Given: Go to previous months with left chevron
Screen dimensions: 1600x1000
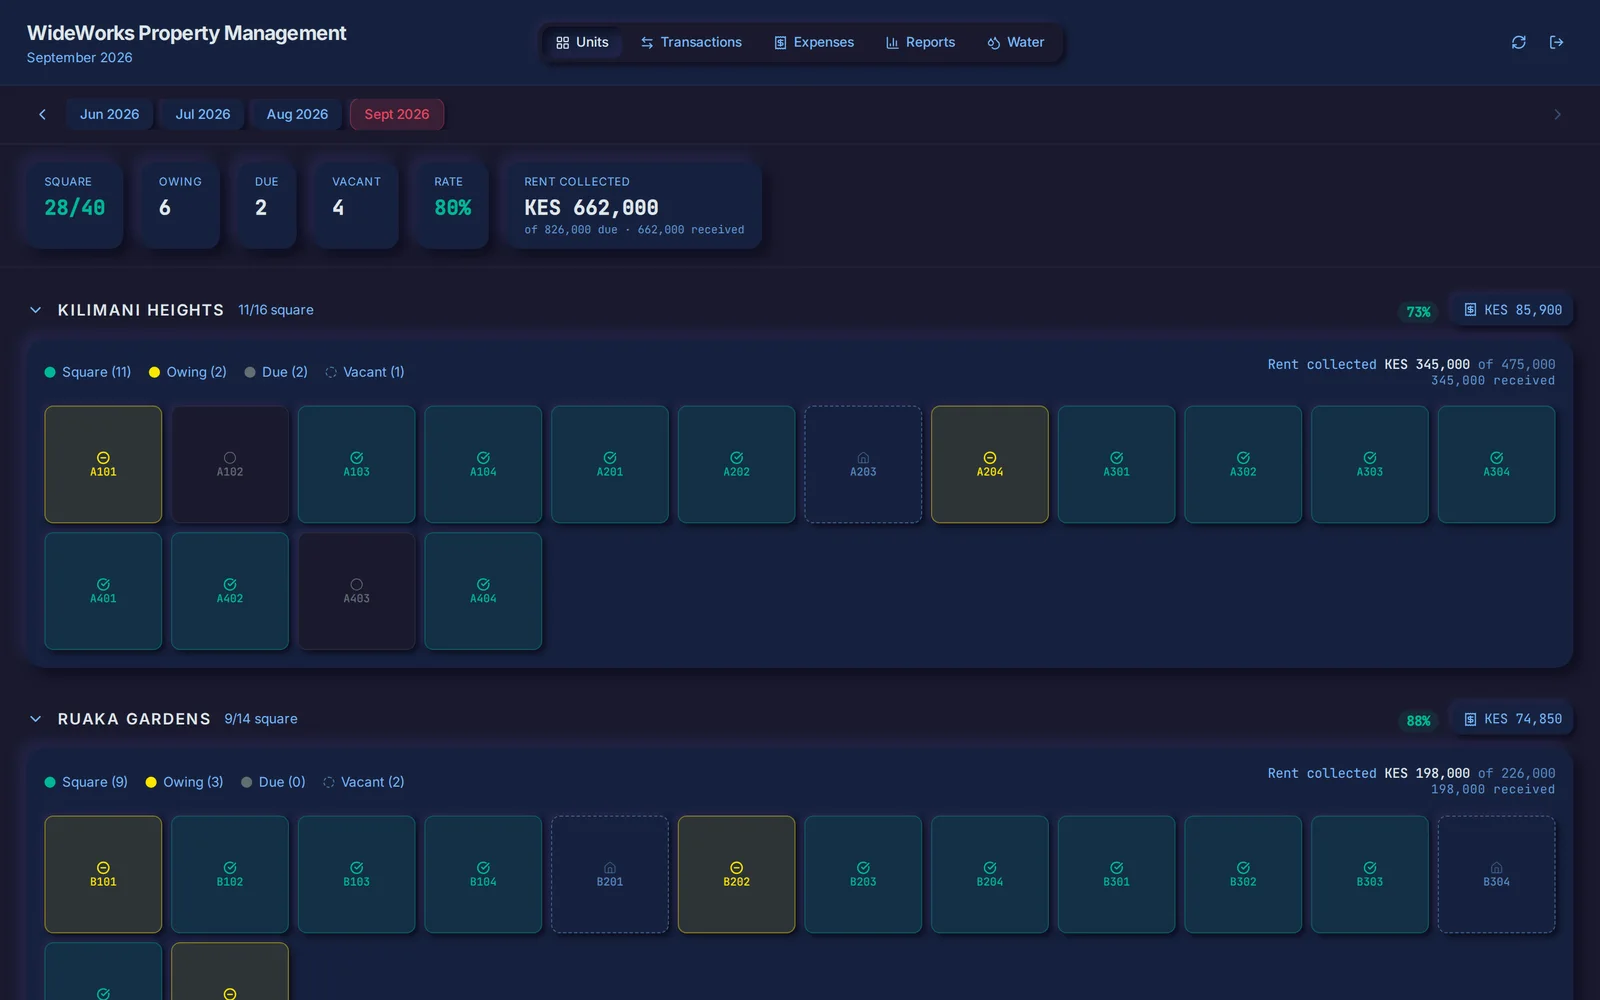Looking at the screenshot, I should (42, 114).
